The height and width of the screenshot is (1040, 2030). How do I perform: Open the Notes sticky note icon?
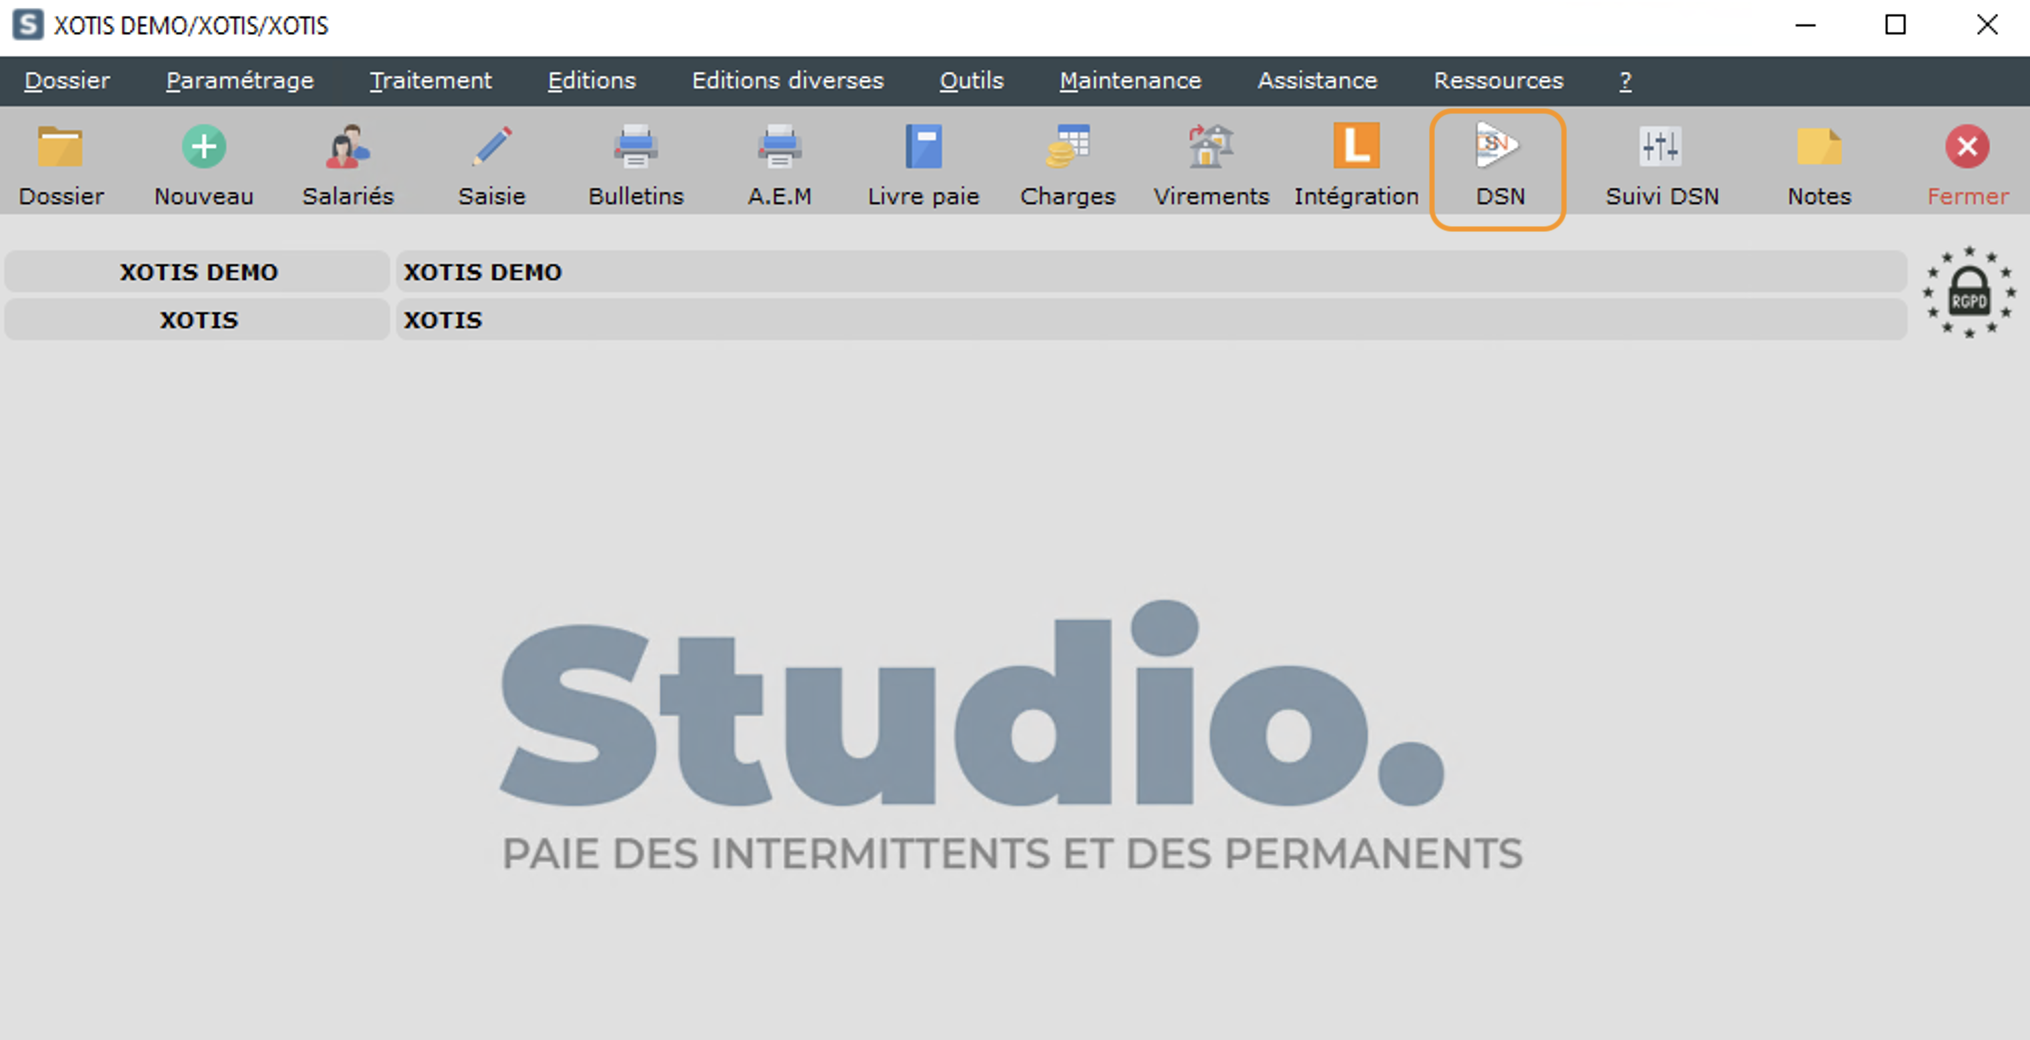point(1819,148)
